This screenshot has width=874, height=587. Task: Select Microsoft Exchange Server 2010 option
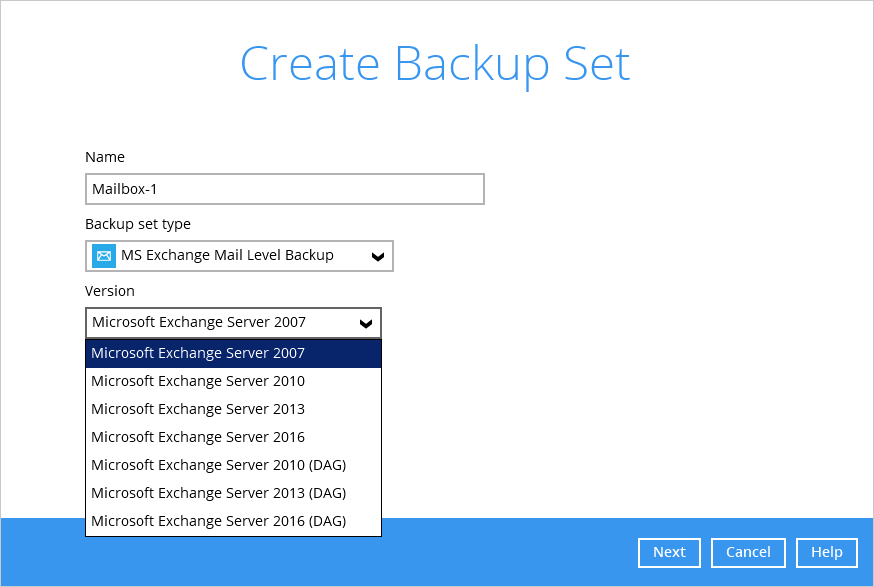click(234, 381)
